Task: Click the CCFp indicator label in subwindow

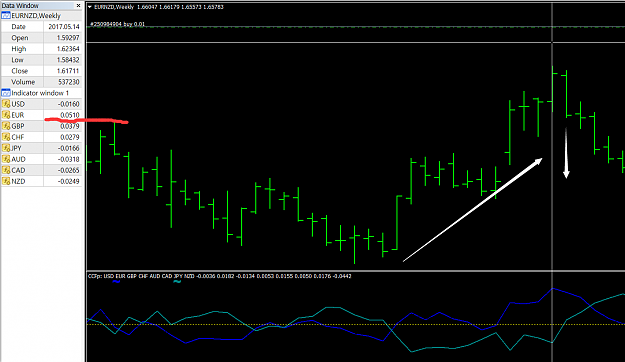Action: (x=220, y=276)
